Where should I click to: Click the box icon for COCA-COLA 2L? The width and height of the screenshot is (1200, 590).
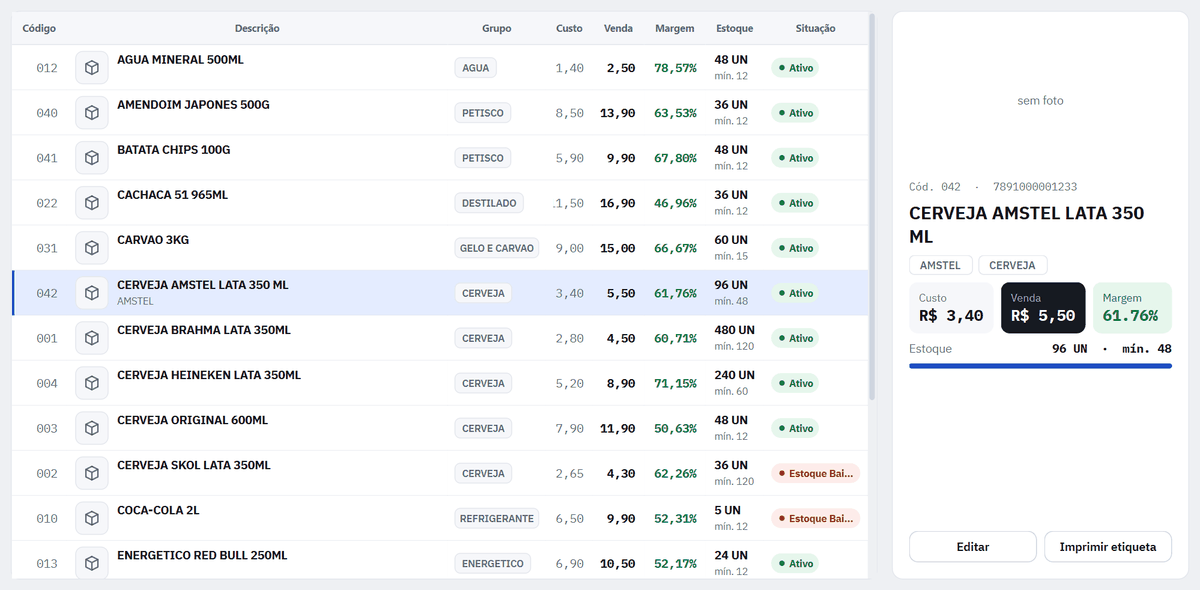[92, 518]
